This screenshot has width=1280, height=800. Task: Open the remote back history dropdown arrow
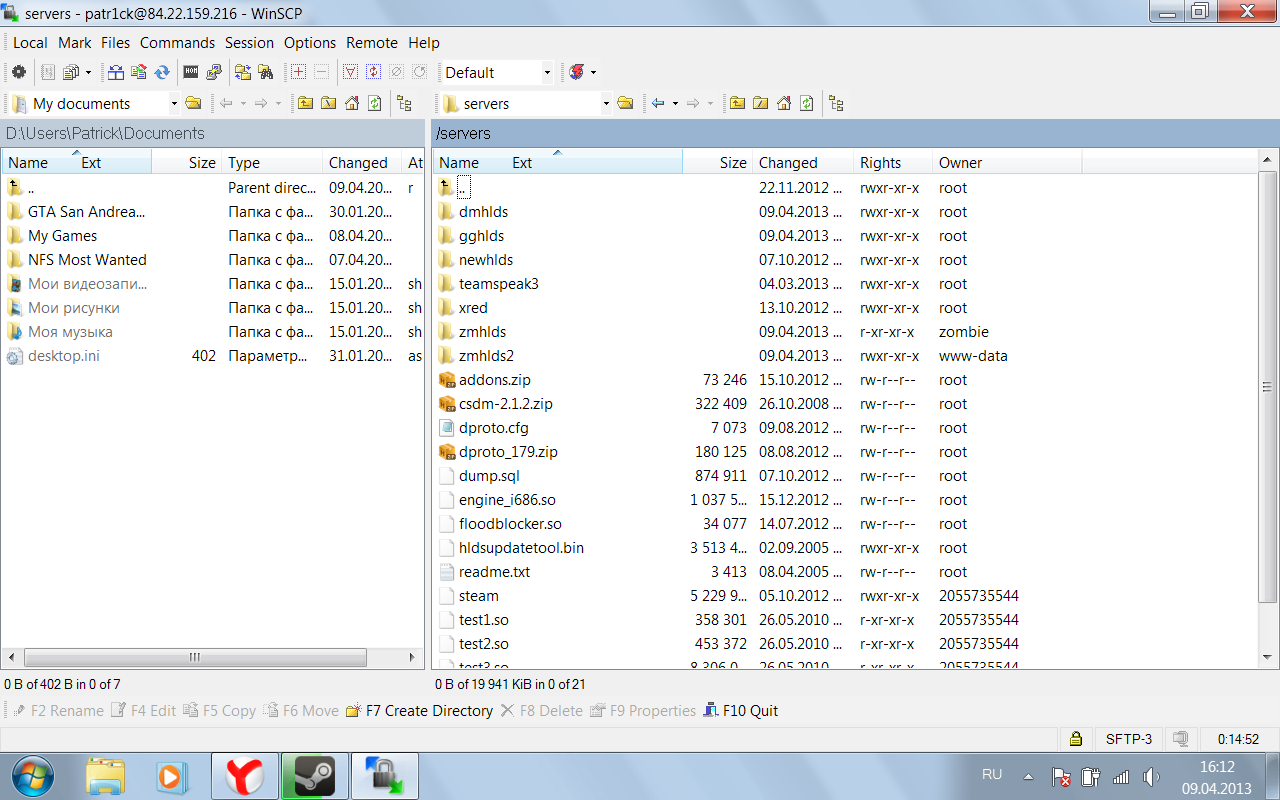tap(675, 103)
